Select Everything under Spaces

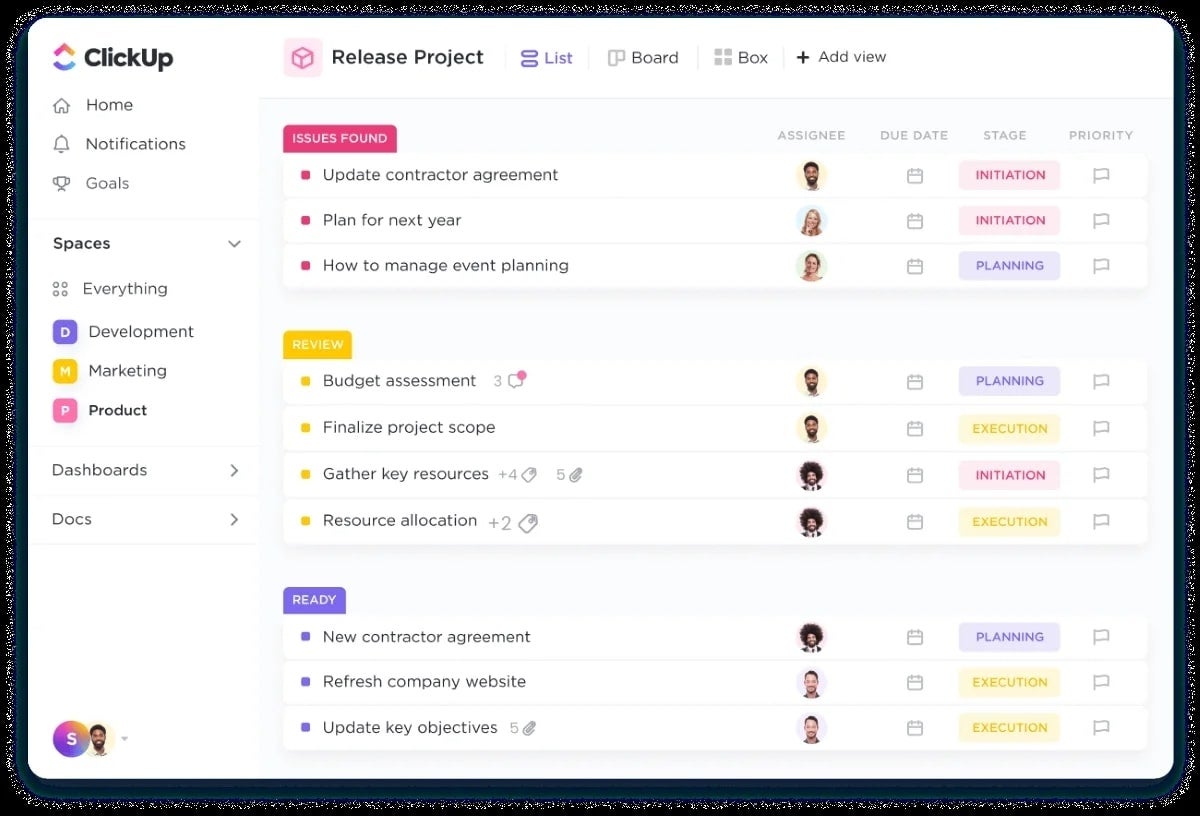coord(110,289)
